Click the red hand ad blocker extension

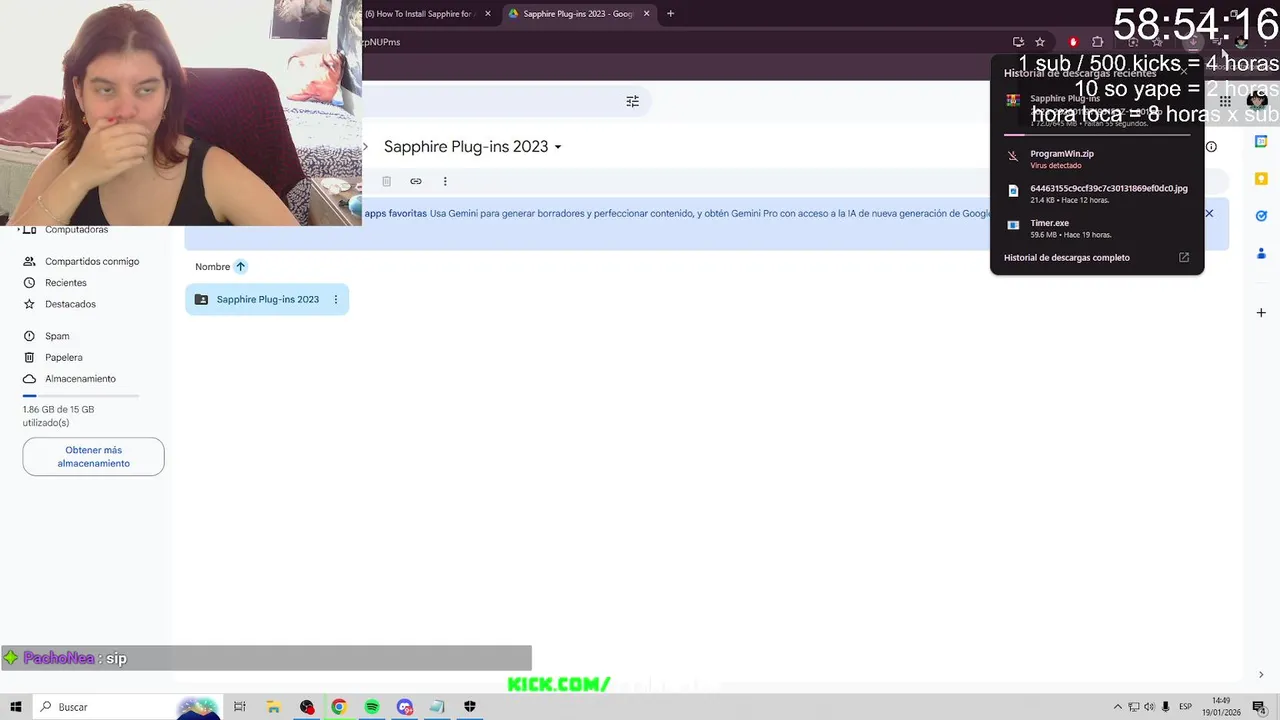point(1073,42)
